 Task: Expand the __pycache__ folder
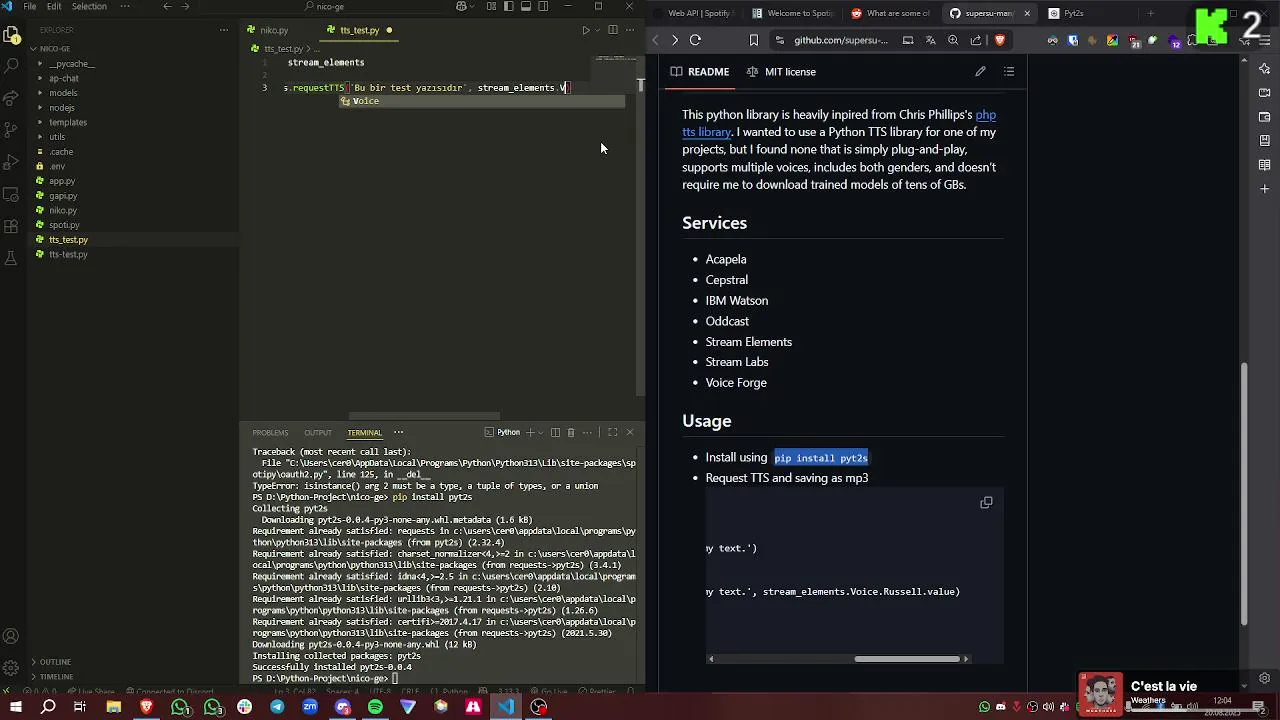(x=71, y=63)
